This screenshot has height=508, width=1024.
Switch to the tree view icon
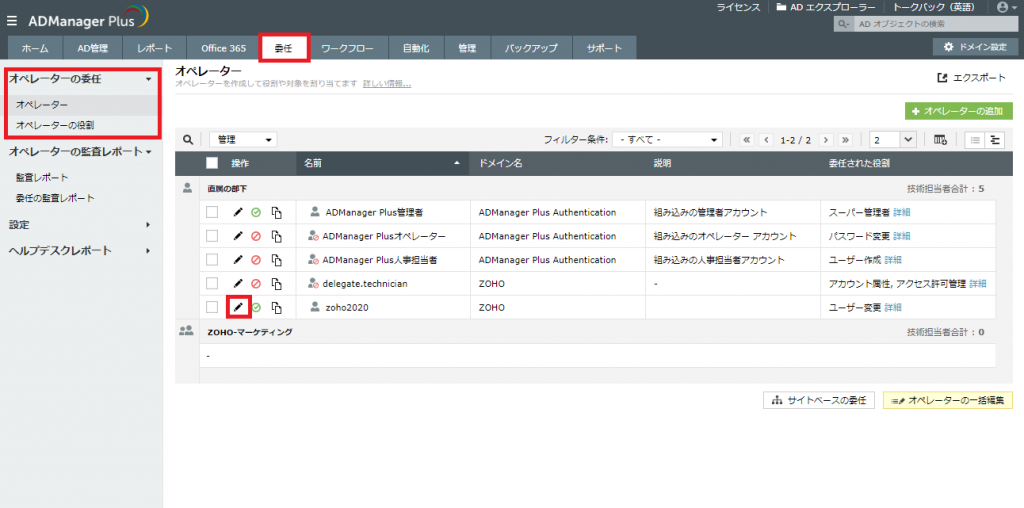click(x=995, y=140)
